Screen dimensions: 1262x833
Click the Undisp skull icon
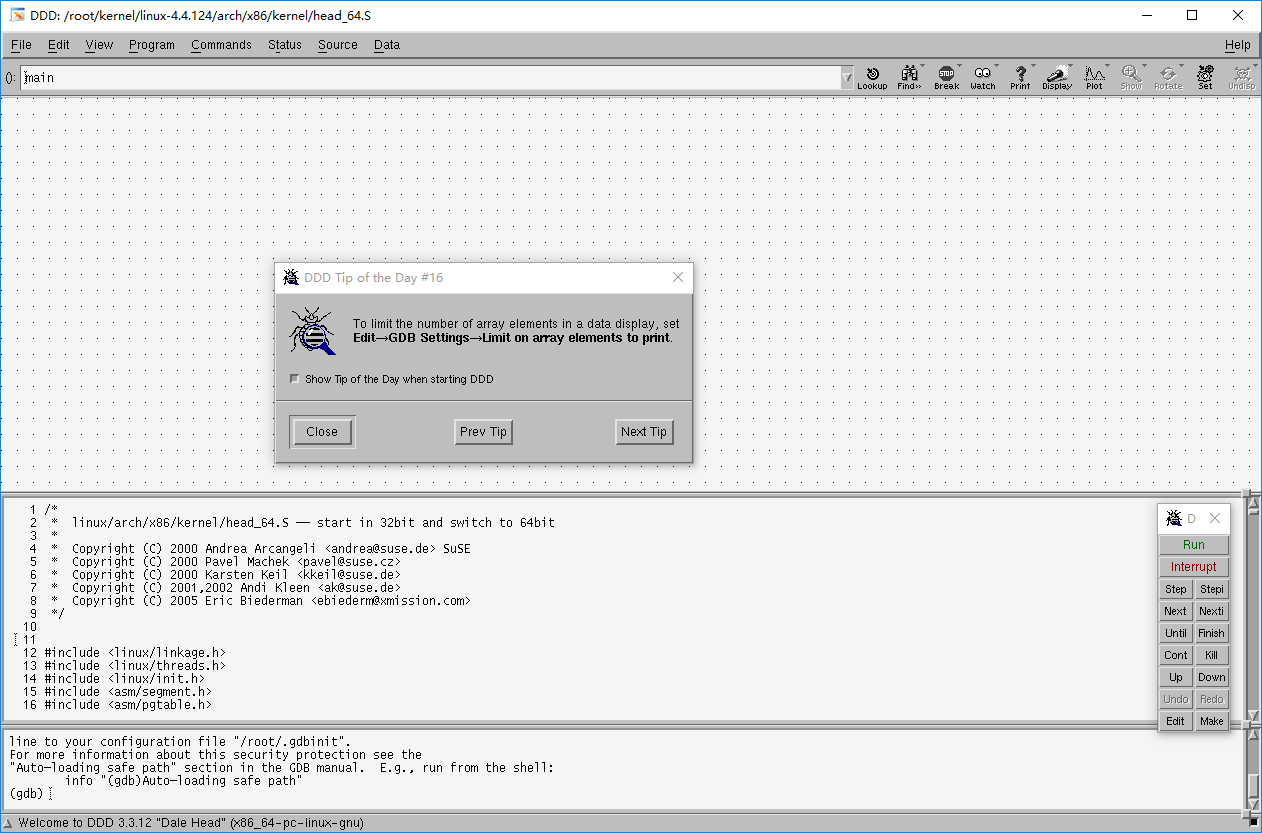coord(1242,77)
